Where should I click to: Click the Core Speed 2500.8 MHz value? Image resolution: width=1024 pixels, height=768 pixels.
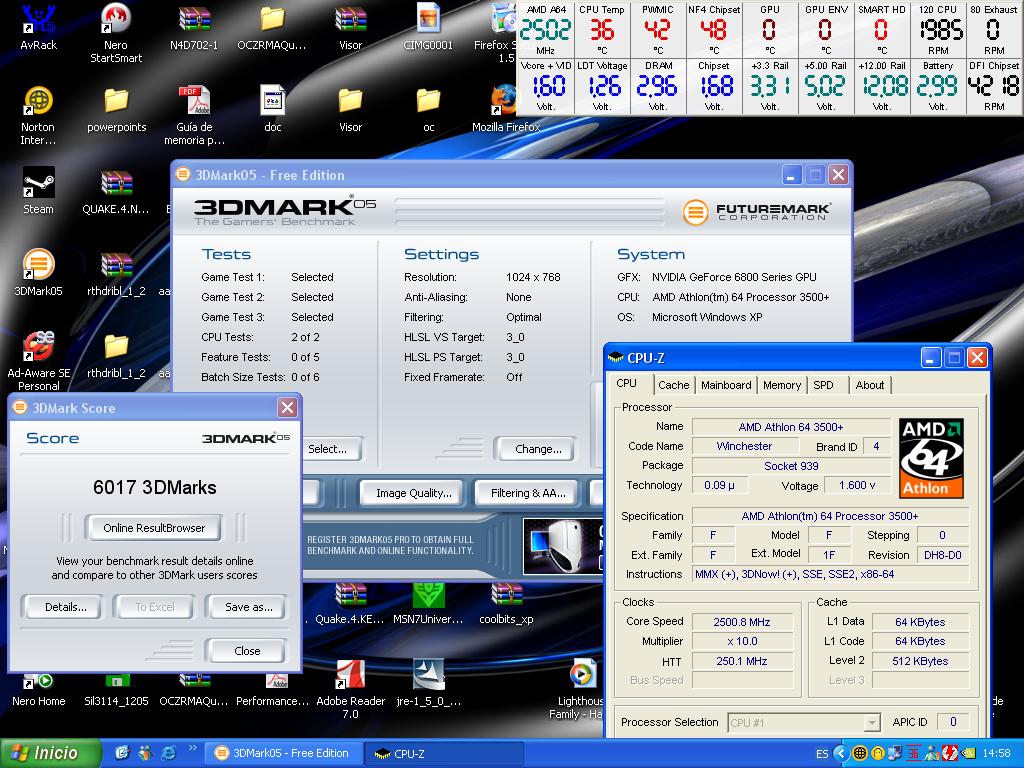[741, 622]
